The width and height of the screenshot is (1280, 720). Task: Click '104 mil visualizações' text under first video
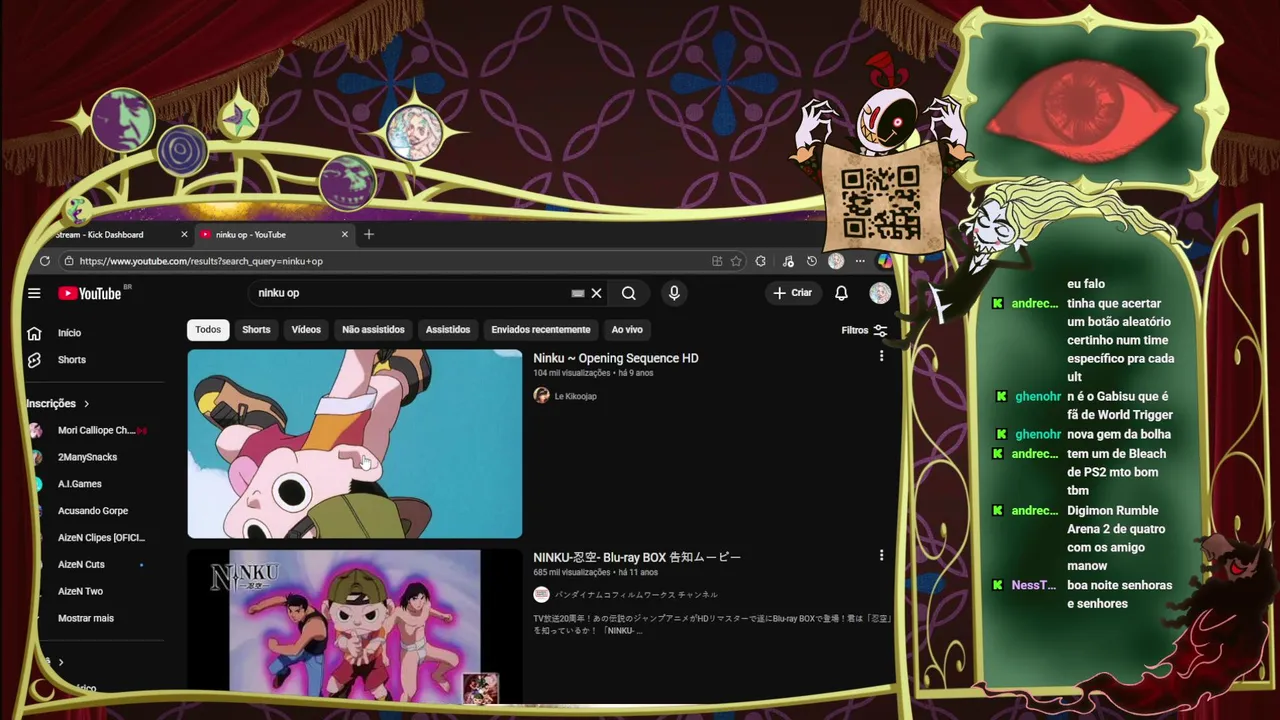(x=571, y=373)
